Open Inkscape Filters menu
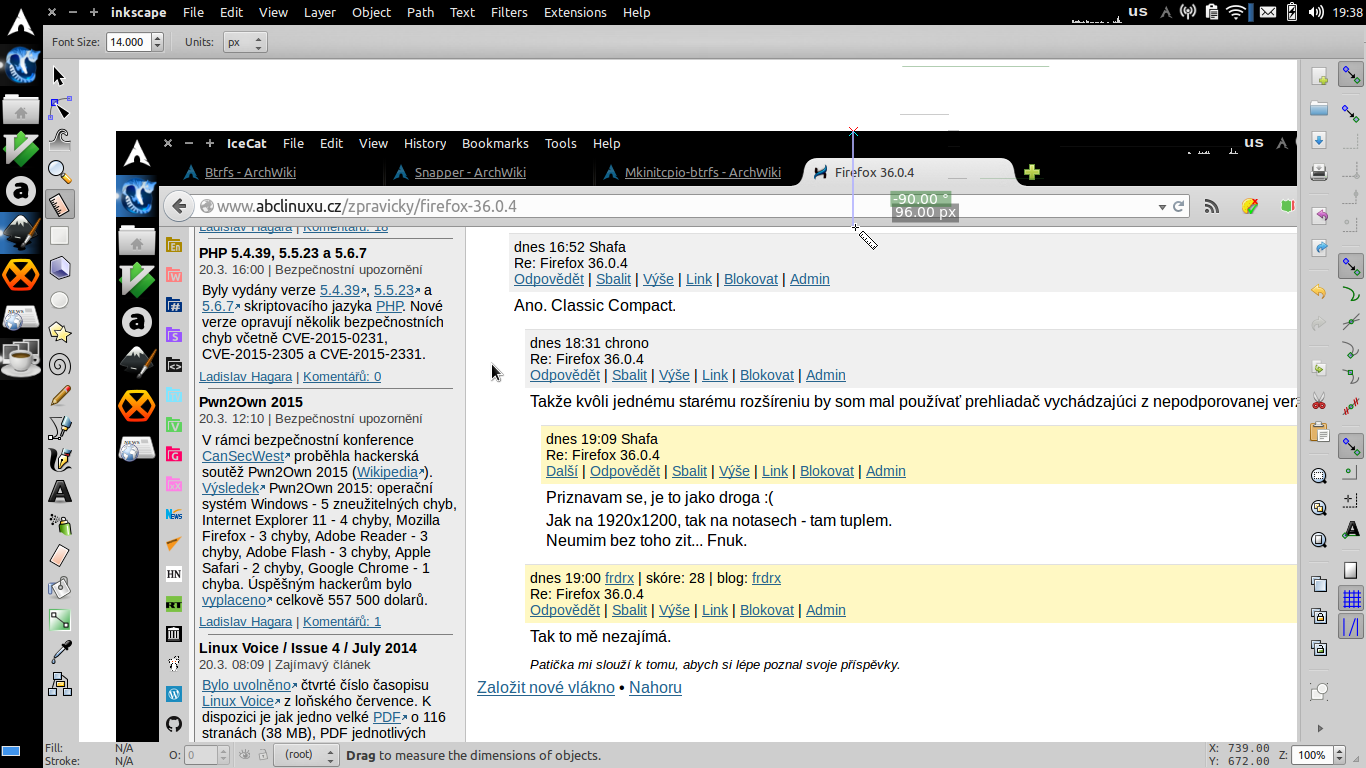 (x=509, y=12)
